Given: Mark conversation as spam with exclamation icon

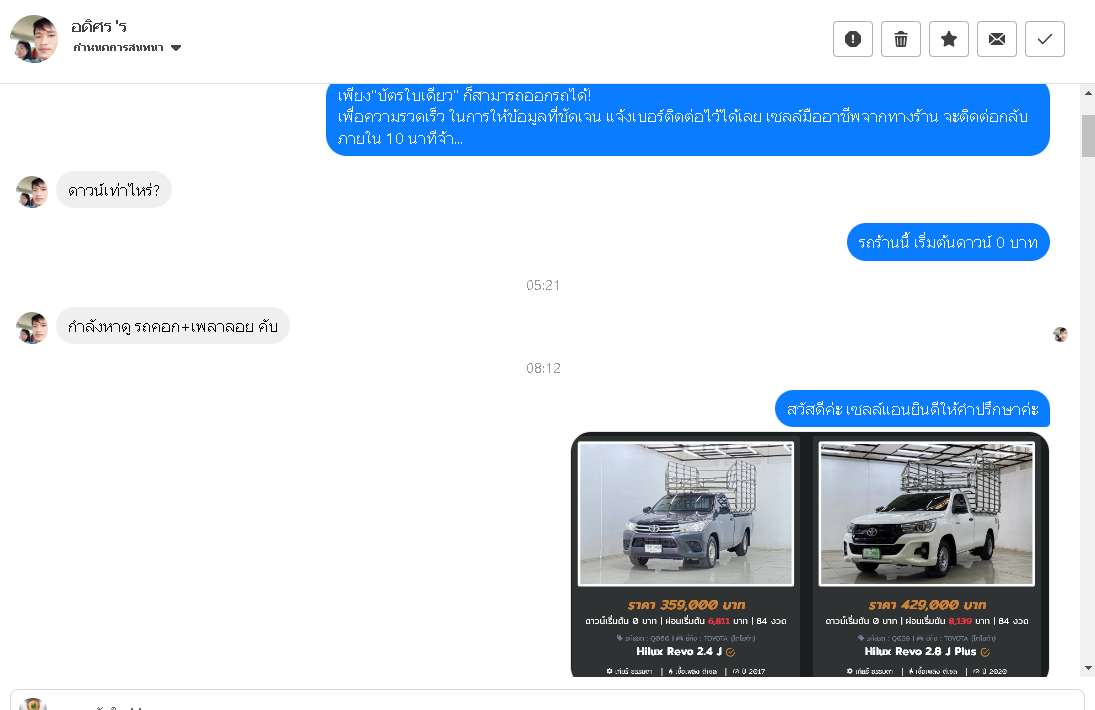Looking at the screenshot, I should (x=853, y=39).
